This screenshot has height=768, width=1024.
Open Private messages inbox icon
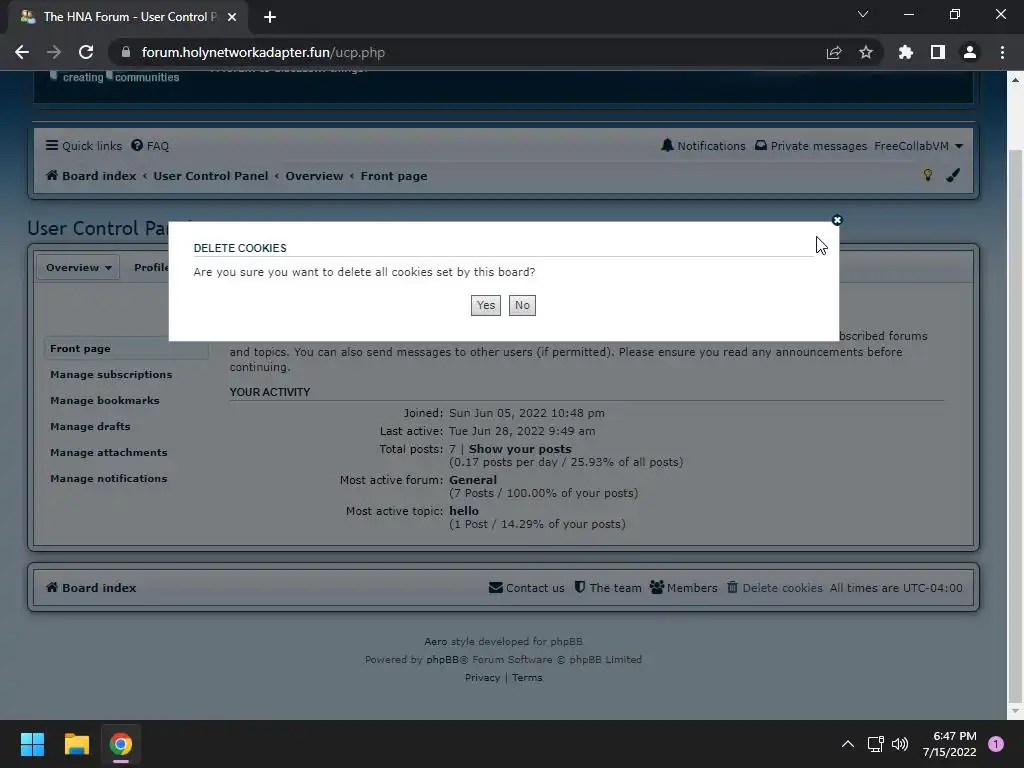[x=761, y=146]
